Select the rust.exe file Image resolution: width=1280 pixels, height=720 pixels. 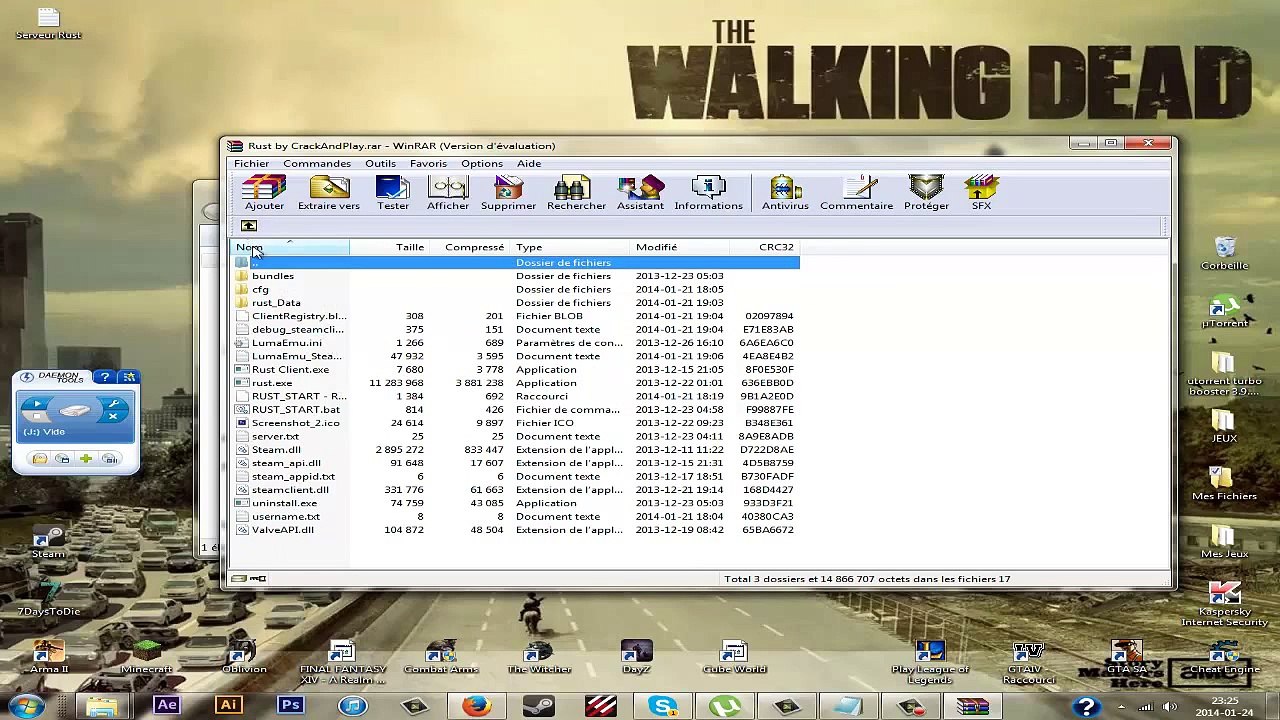516,383
